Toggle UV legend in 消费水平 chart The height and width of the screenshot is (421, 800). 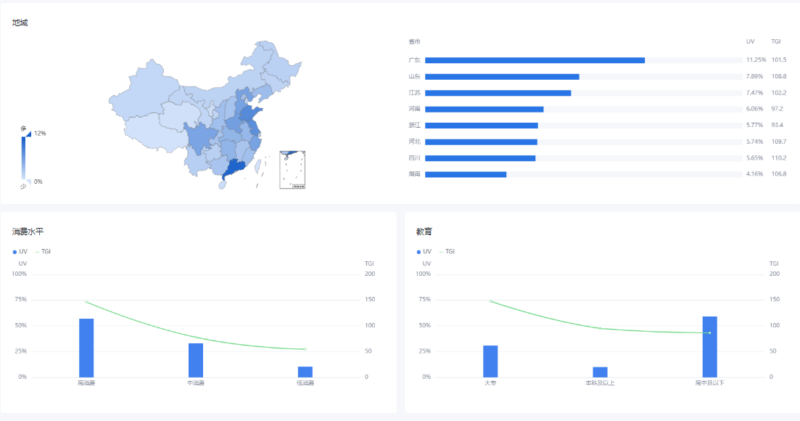[20, 252]
